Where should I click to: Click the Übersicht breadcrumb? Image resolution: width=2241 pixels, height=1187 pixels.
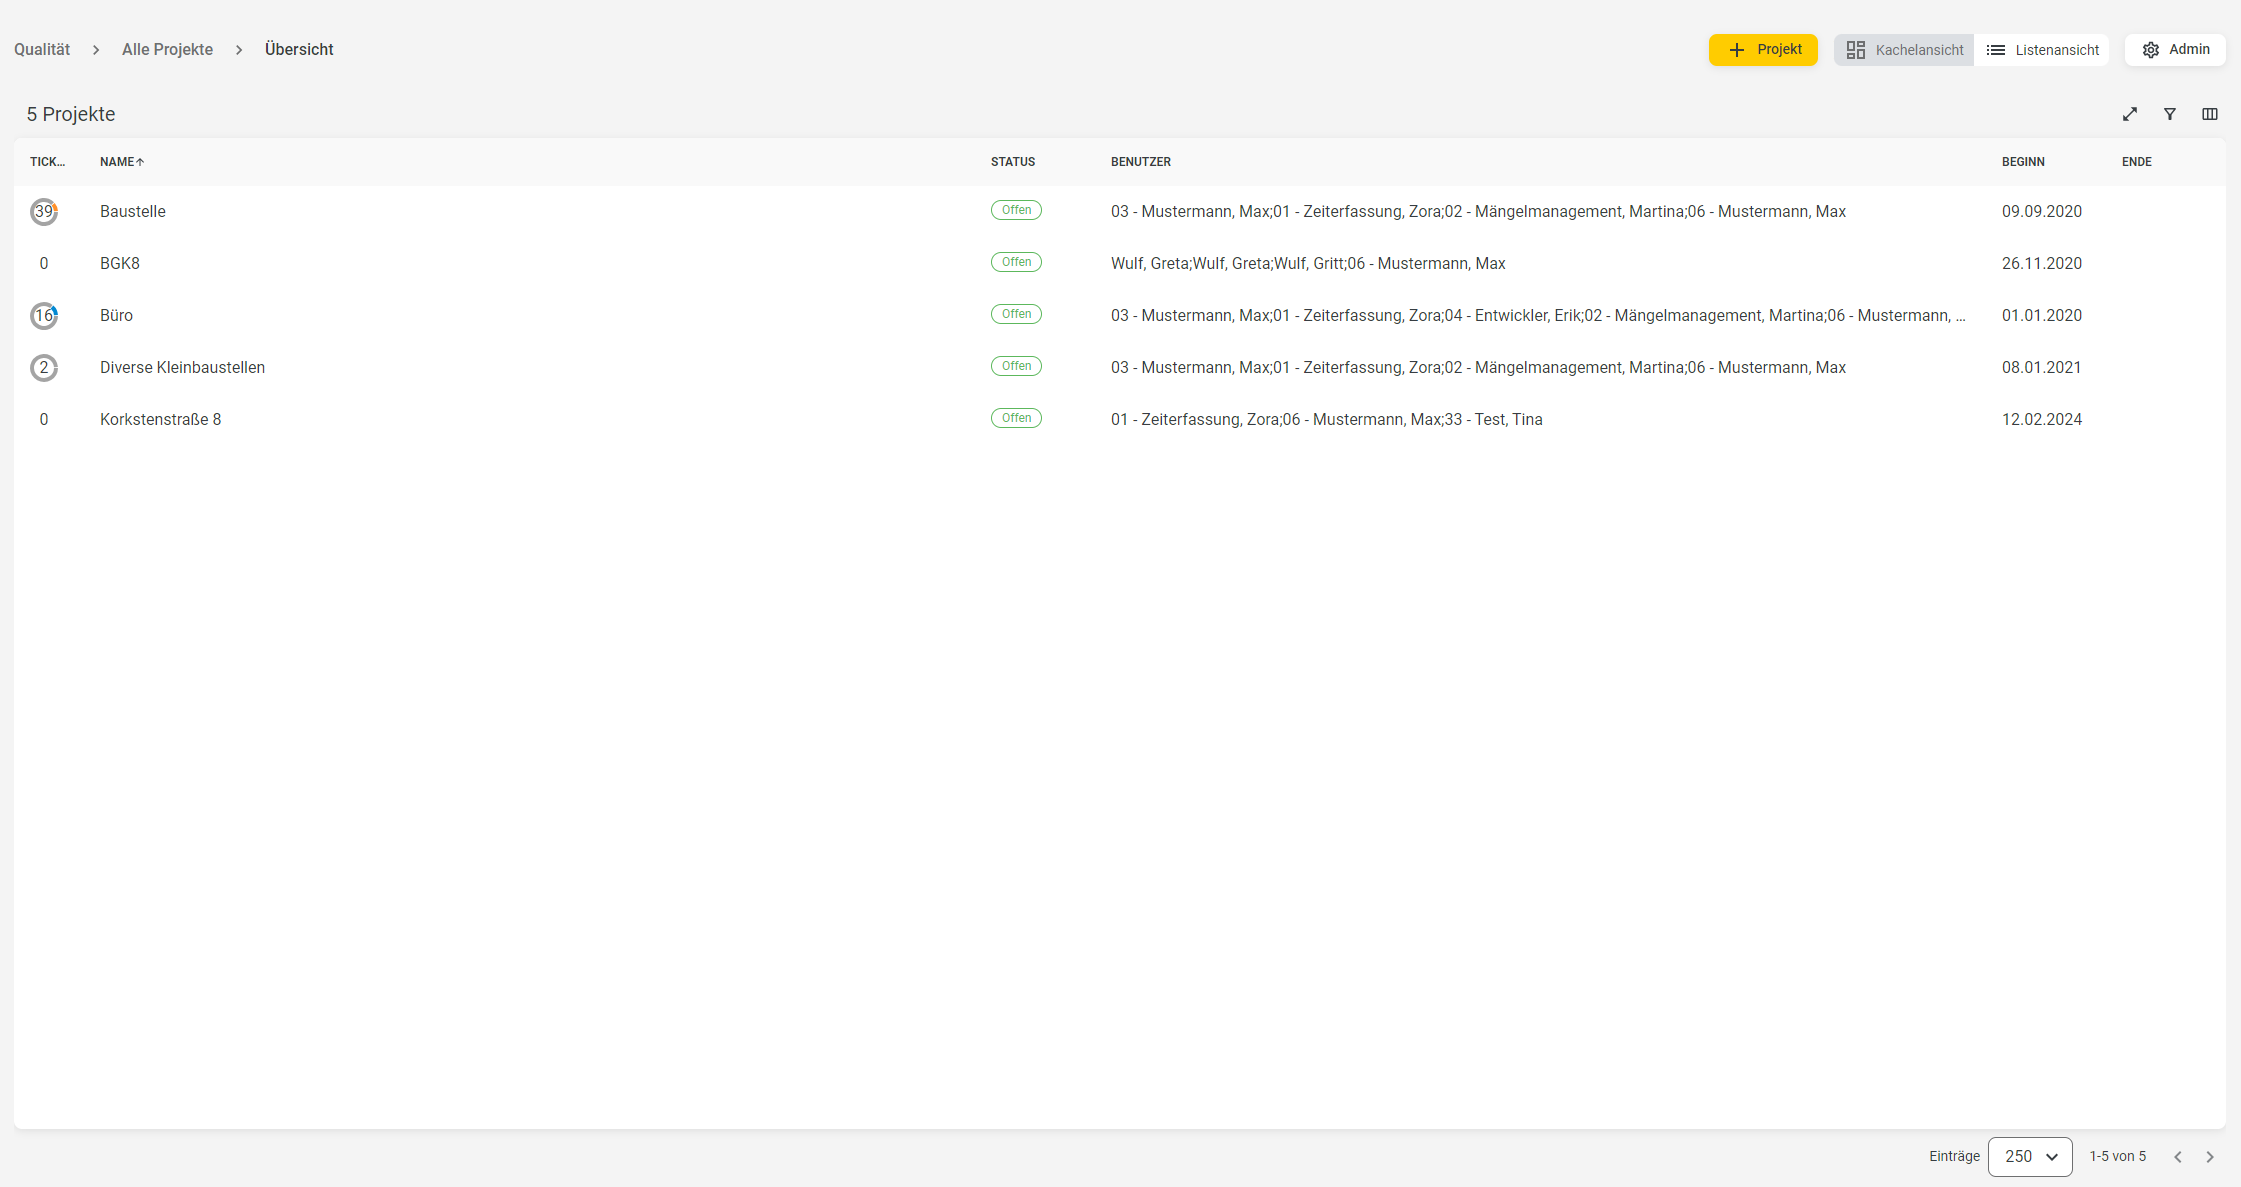click(299, 50)
